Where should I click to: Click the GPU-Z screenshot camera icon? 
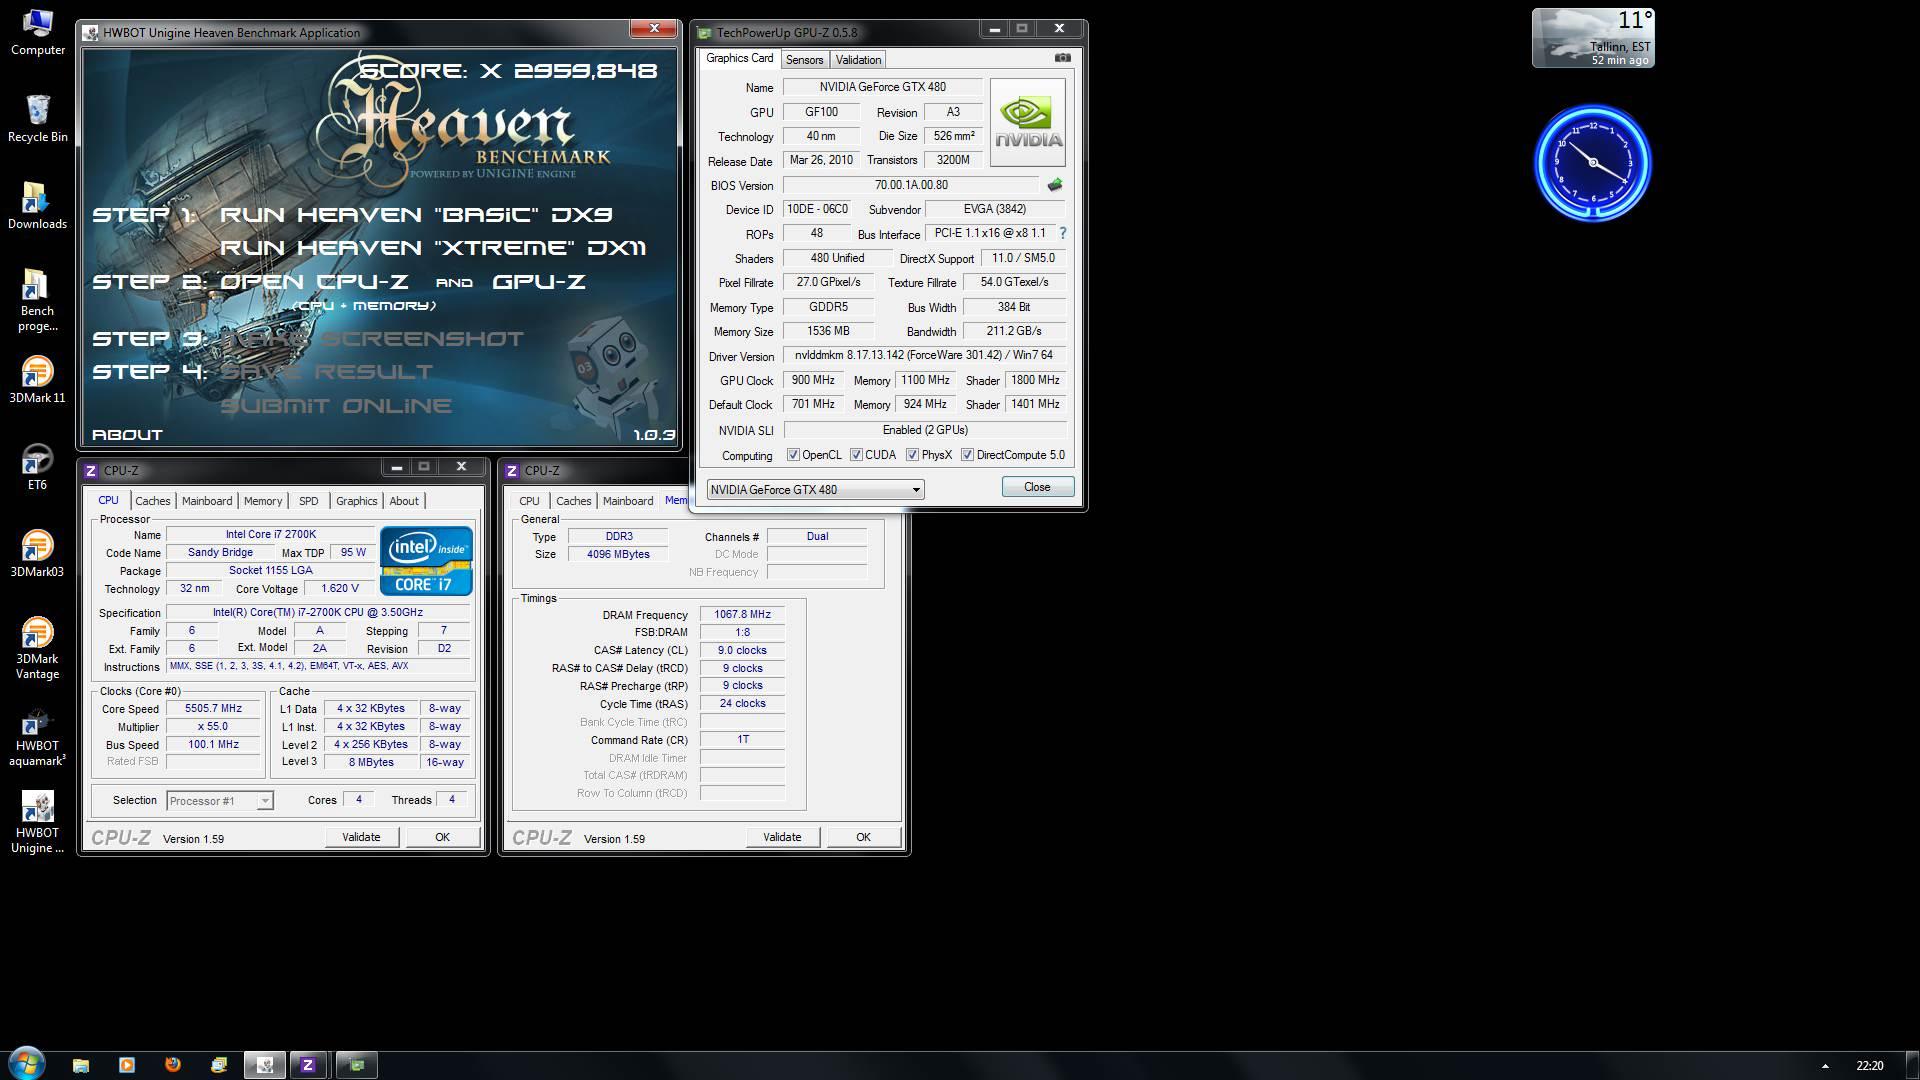pyautogui.click(x=1062, y=58)
